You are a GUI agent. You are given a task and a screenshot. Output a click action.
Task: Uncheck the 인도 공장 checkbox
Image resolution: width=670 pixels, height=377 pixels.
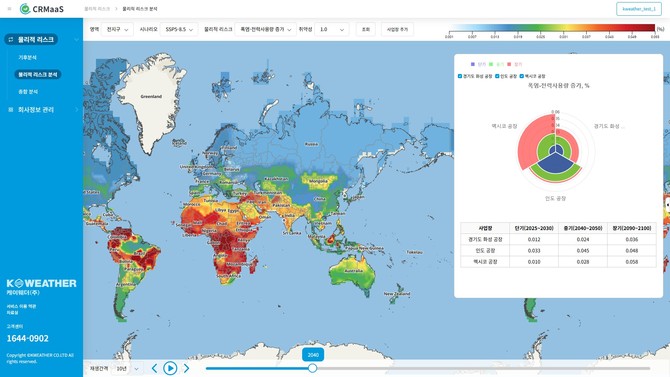(x=497, y=76)
